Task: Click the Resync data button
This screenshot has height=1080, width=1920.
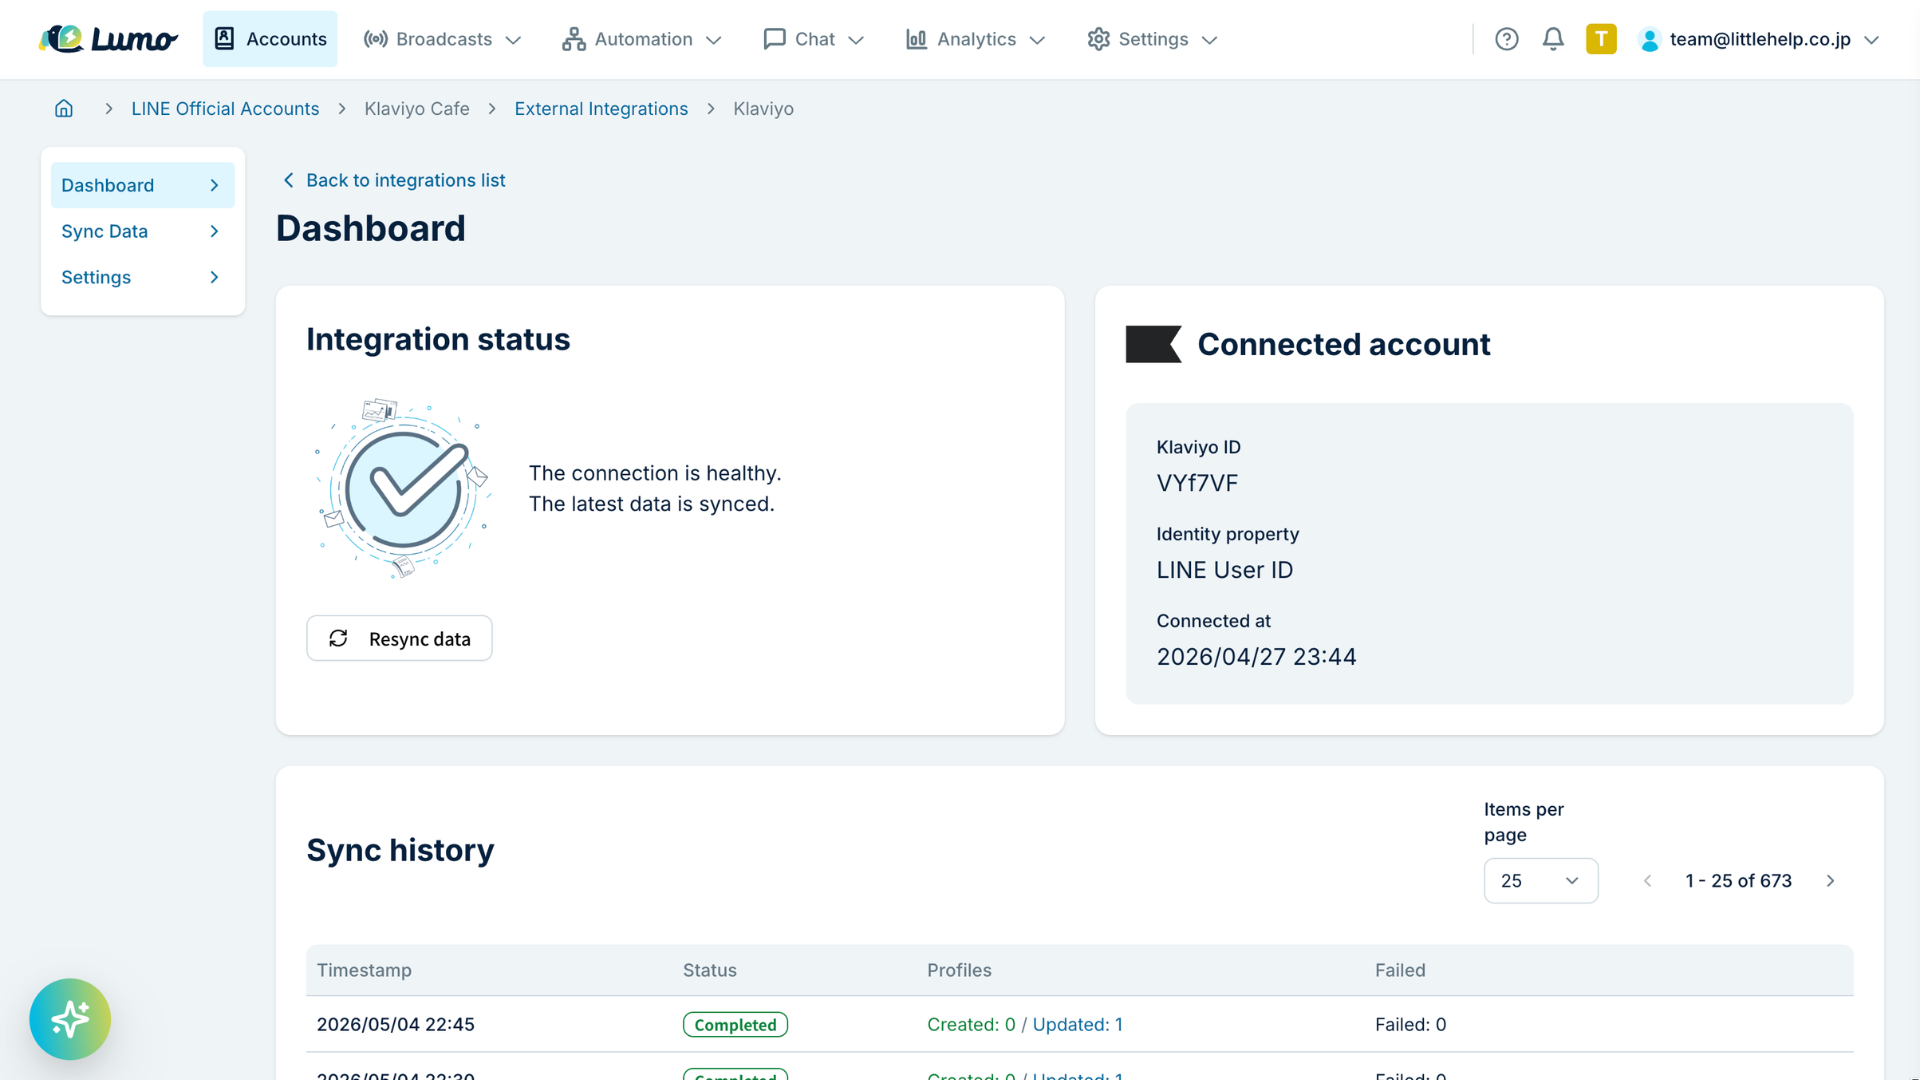Action: (x=399, y=638)
